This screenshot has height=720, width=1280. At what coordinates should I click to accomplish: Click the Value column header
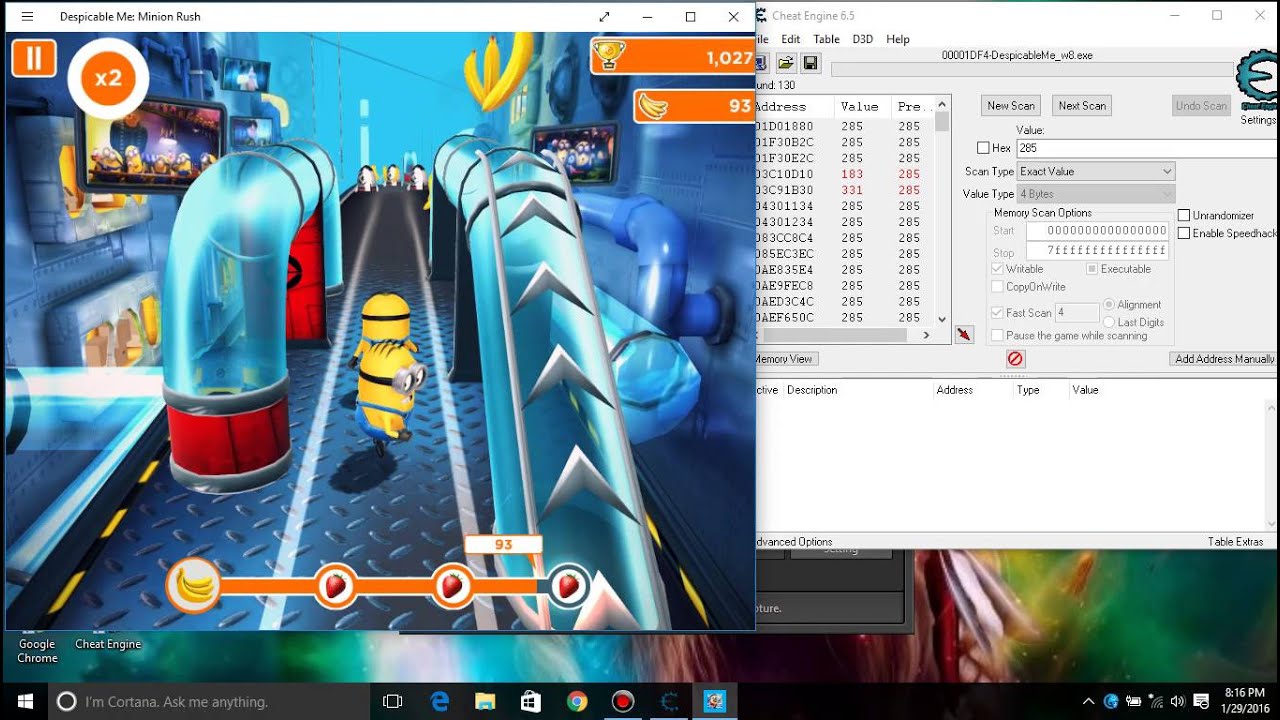[860, 106]
